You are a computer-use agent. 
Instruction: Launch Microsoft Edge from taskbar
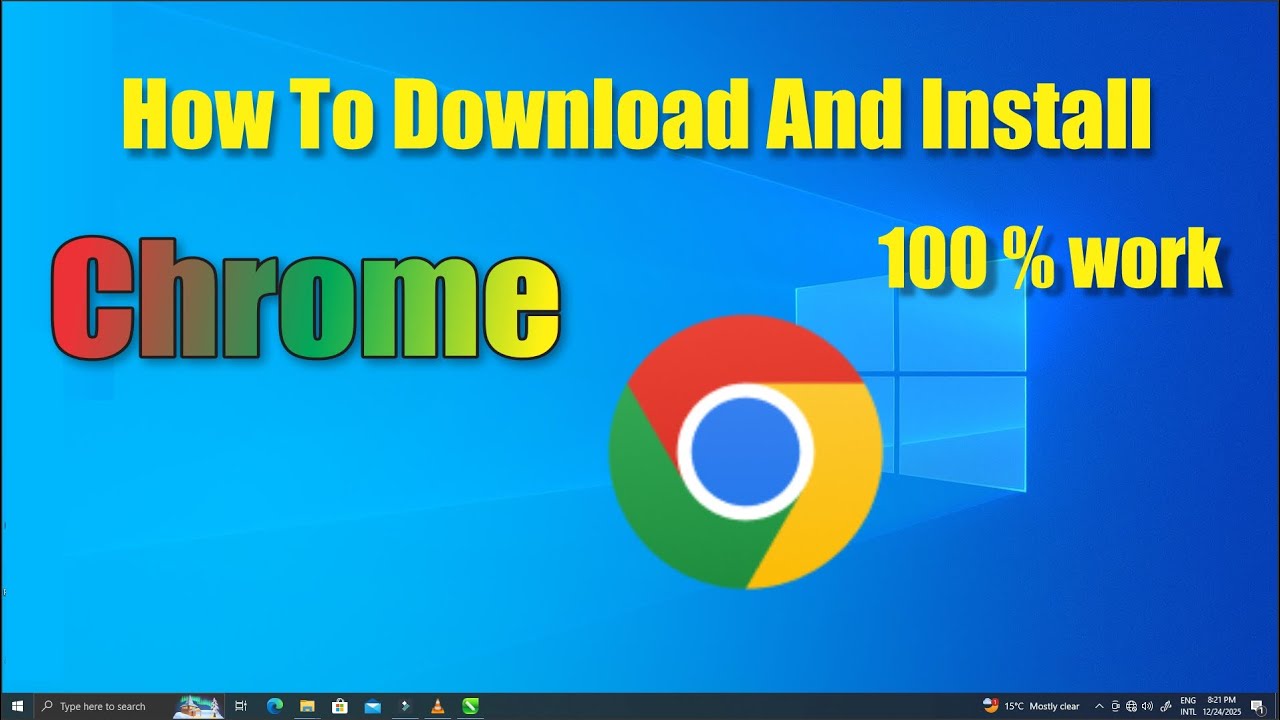[274, 706]
